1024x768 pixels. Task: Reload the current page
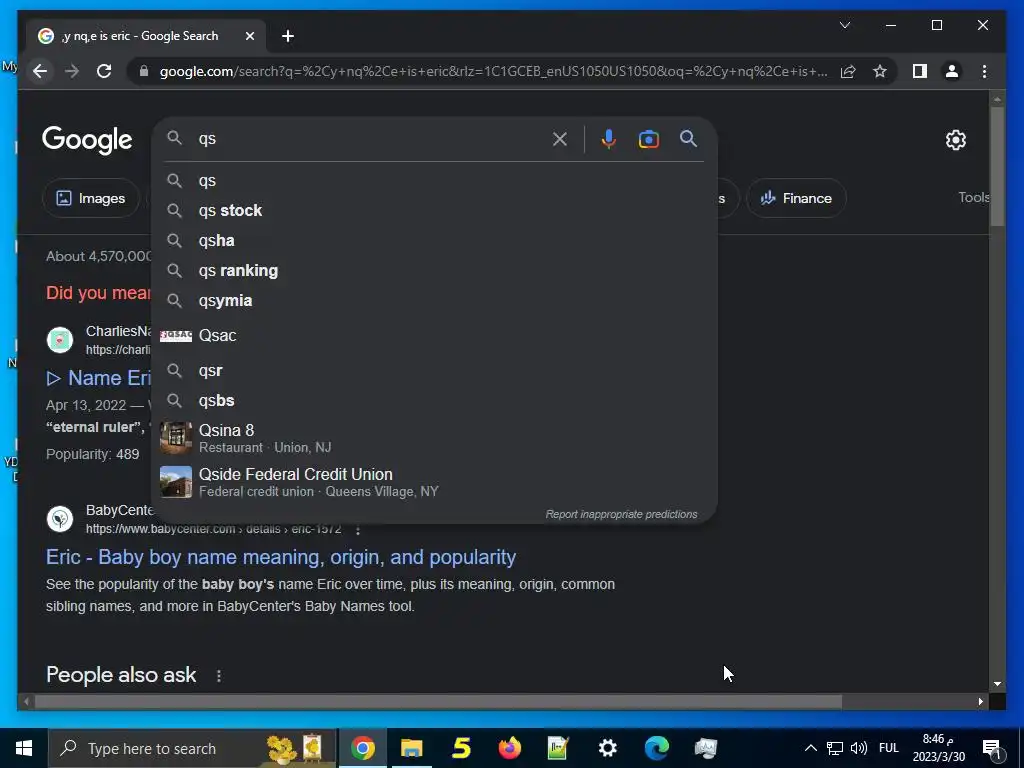pyautogui.click(x=104, y=71)
